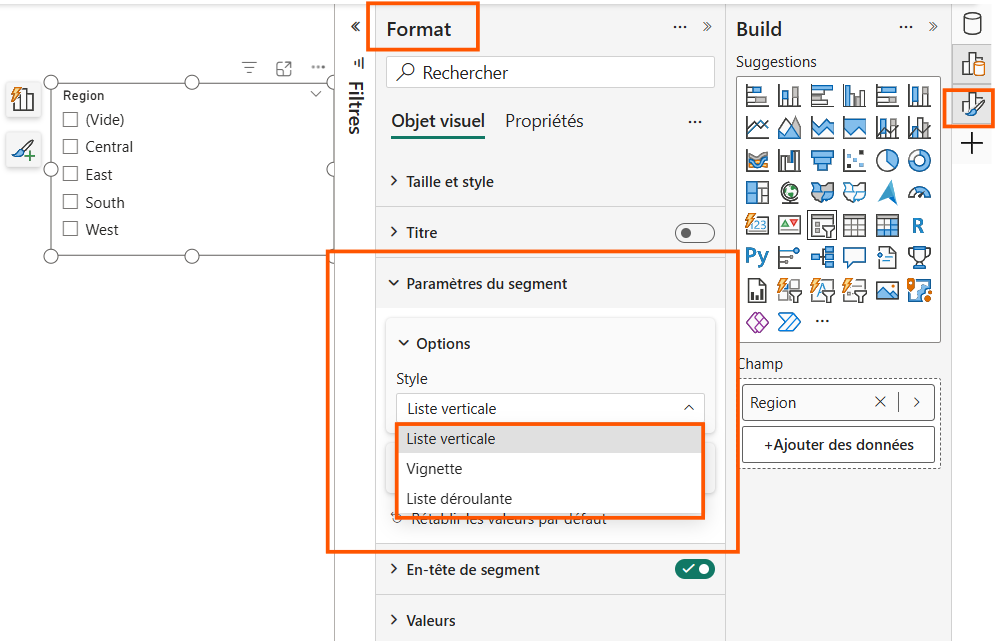Pick the R script visual icon
Screen dimensions: 995x641
pyautogui.click(x=918, y=225)
